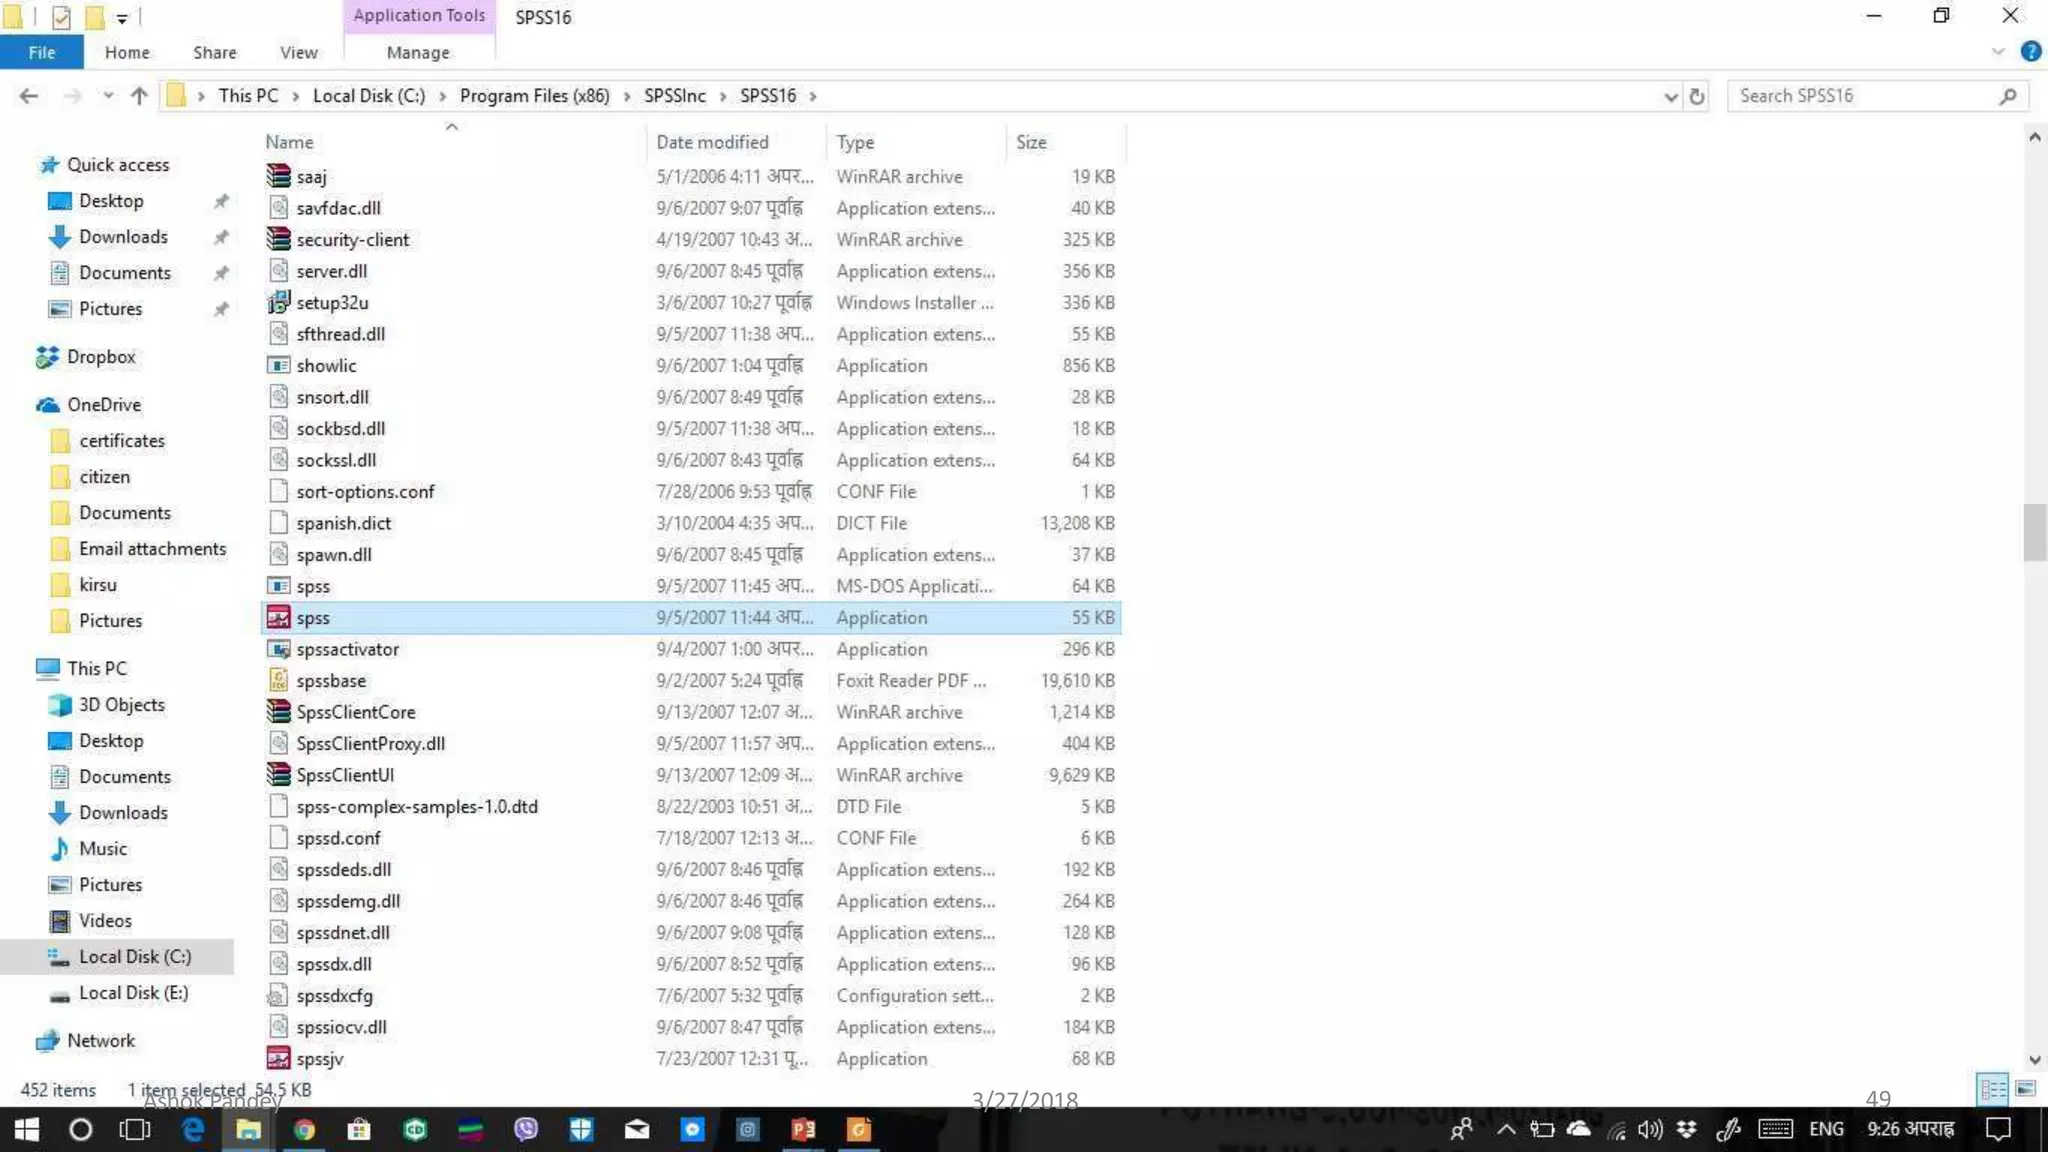The image size is (2048, 1152).
Task: Click the Up directory arrow icon
Action: (139, 96)
